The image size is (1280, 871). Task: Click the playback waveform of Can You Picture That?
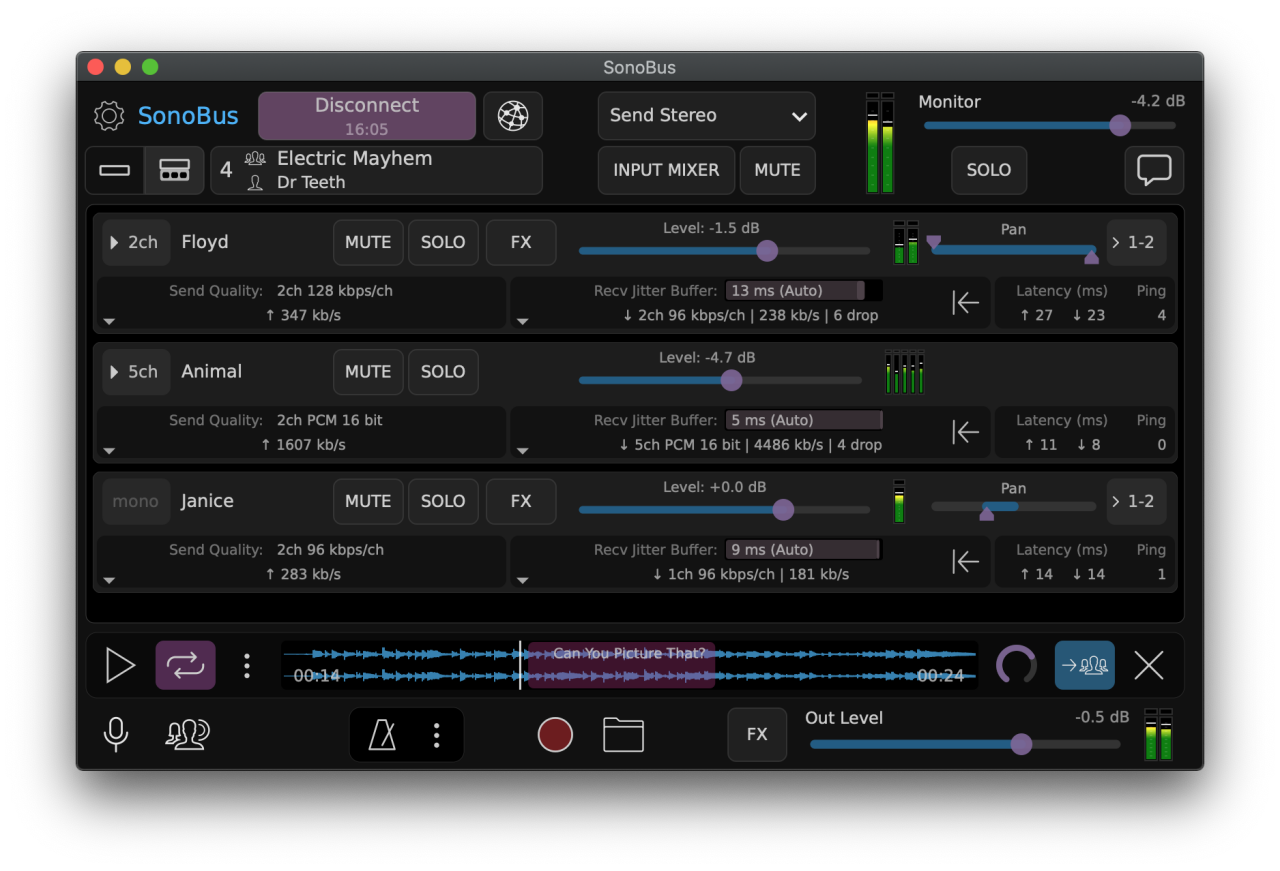pos(628,665)
